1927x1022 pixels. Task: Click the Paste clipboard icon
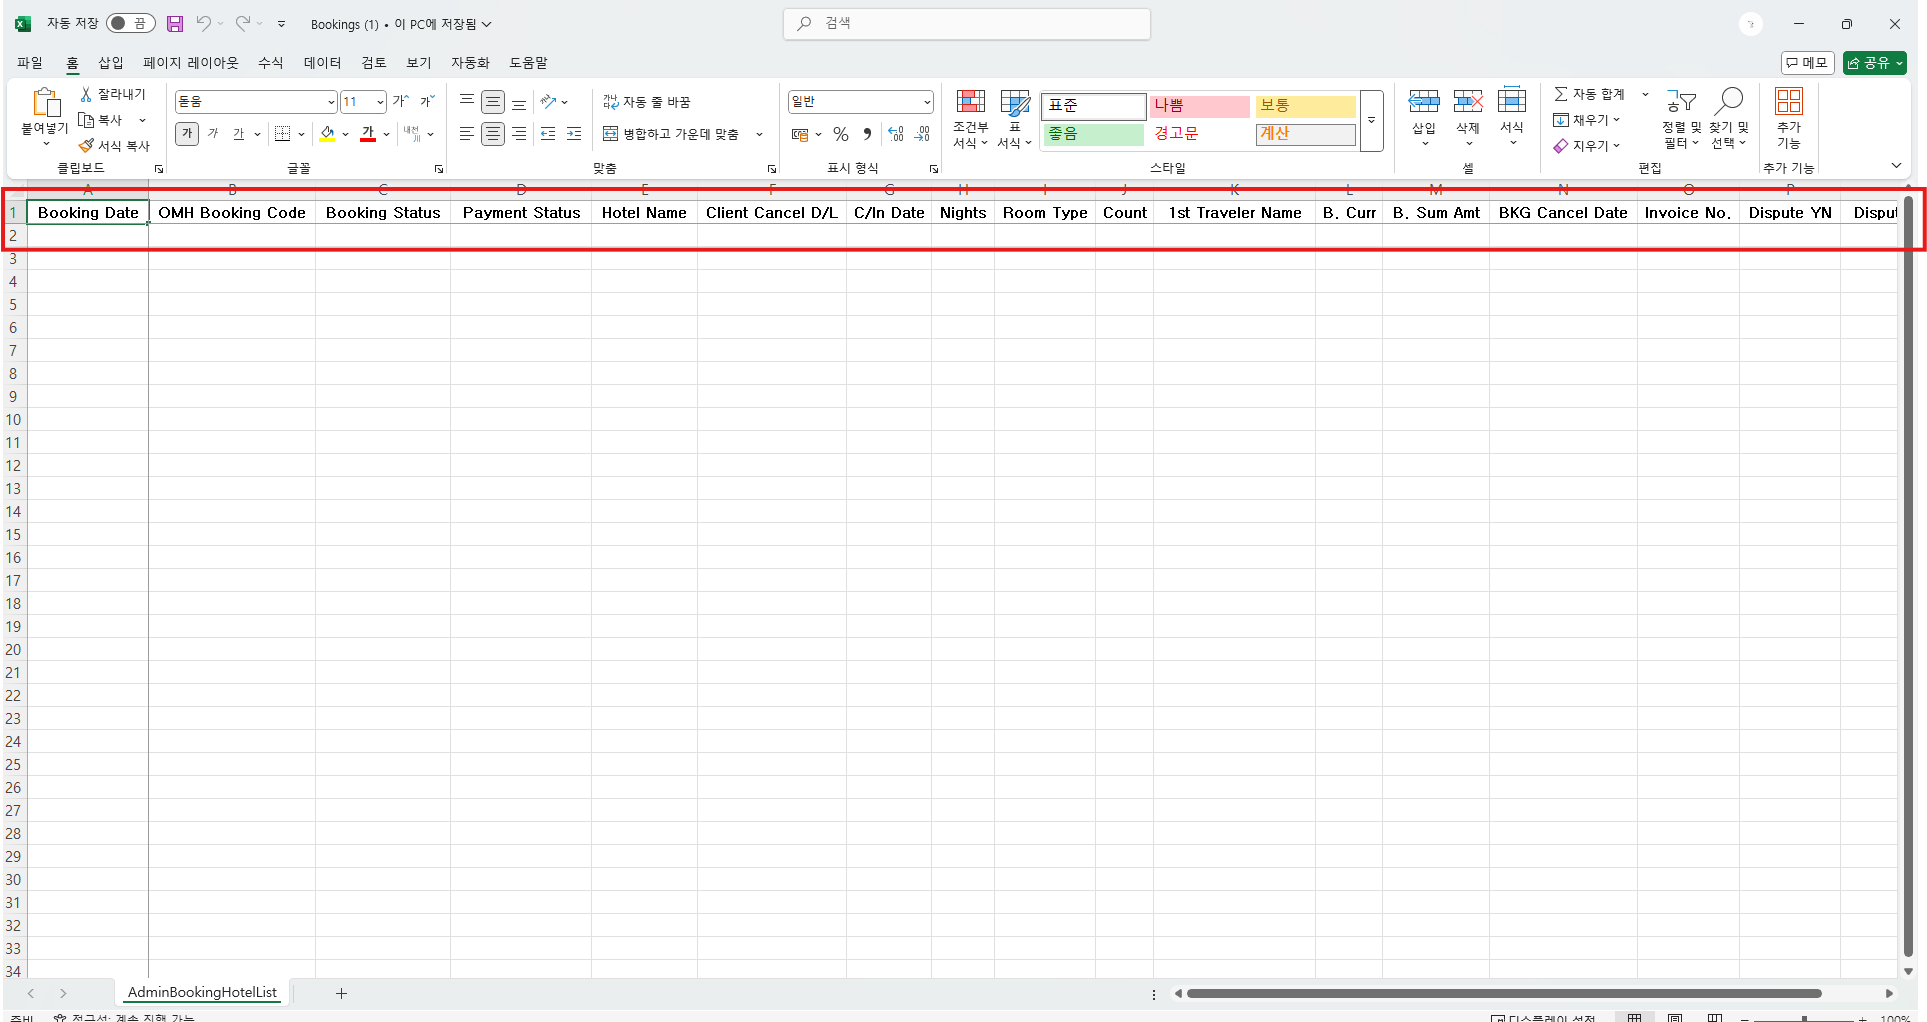pyautogui.click(x=46, y=103)
